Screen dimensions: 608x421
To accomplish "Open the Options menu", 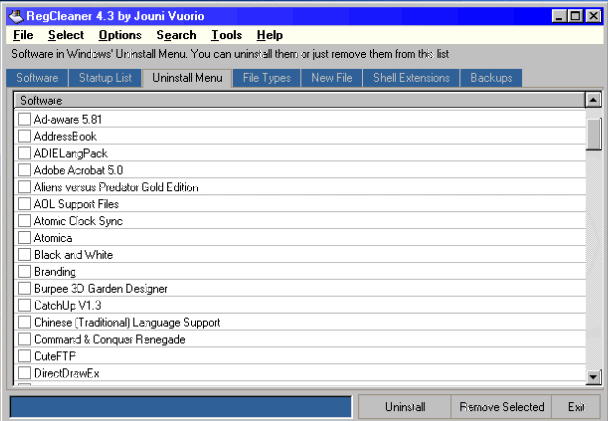I will click(120, 35).
